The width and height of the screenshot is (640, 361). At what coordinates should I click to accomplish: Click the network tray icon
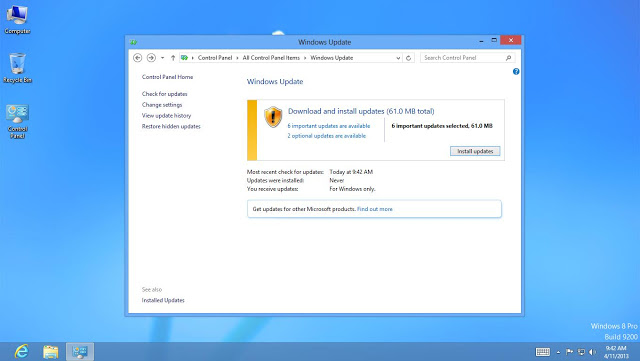pyautogui.click(x=581, y=352)
